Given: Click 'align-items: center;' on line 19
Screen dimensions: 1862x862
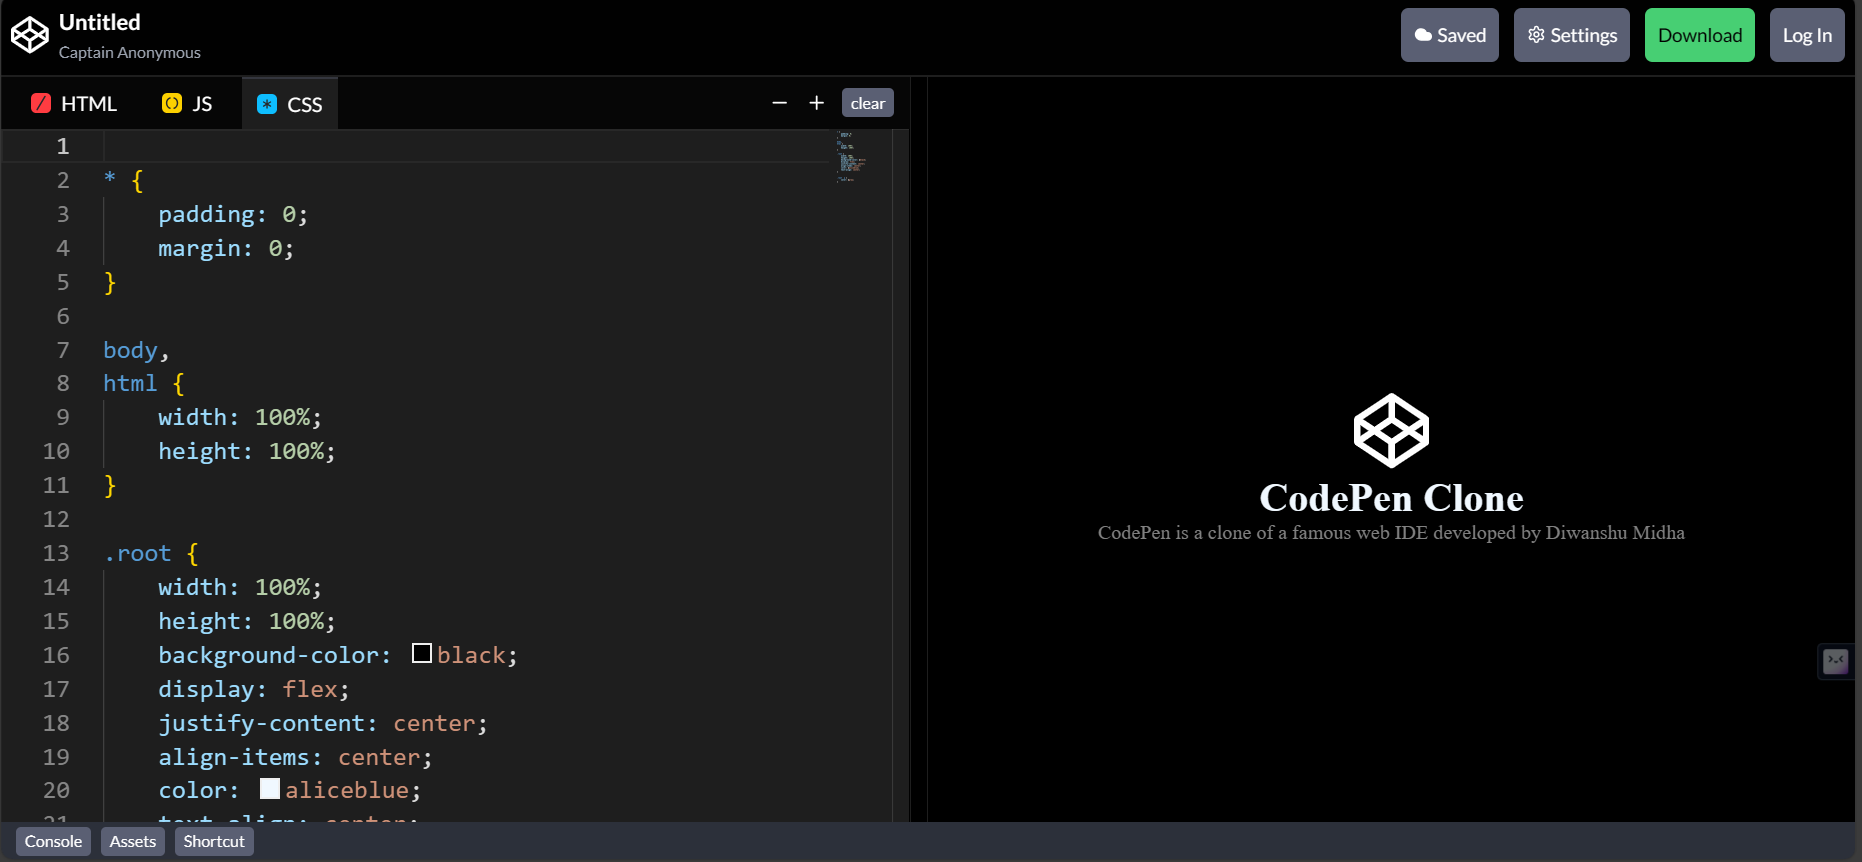Looking at the screenshot, I should [295, 757].
